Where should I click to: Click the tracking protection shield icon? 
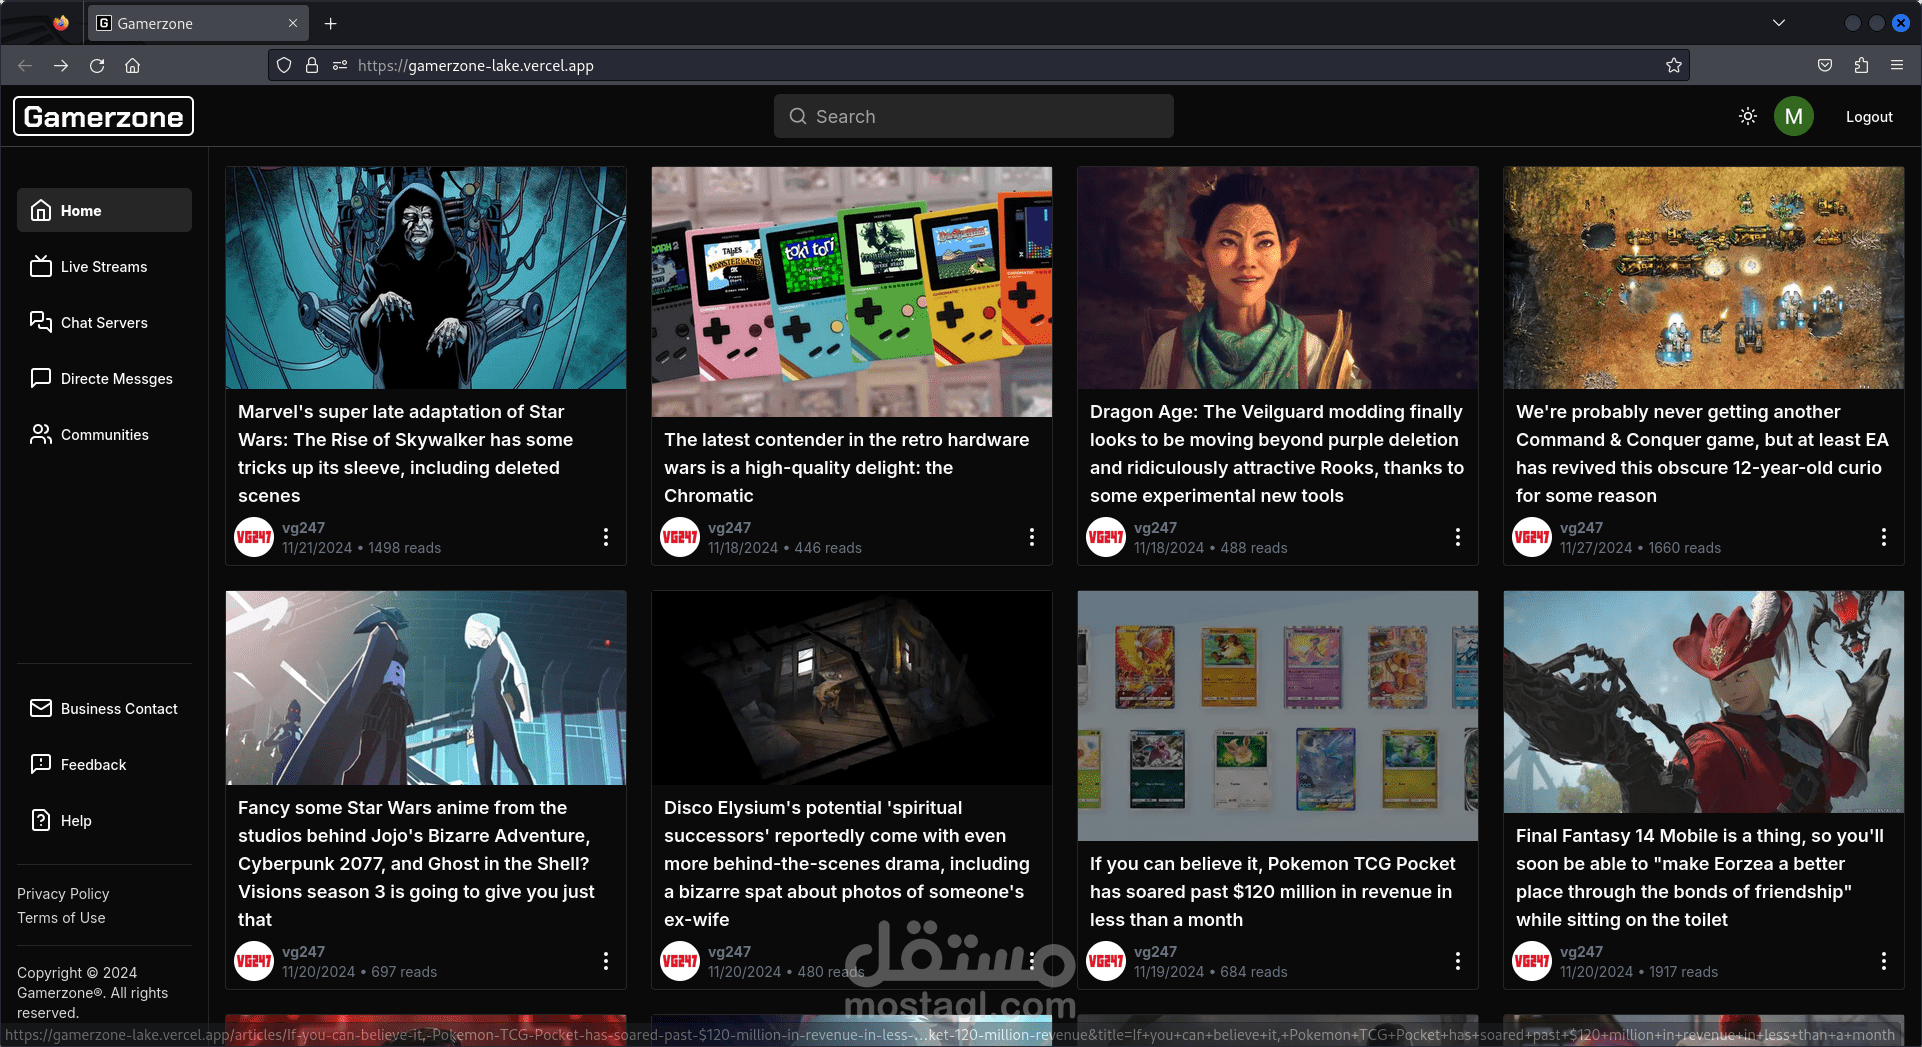click(284, 65)
